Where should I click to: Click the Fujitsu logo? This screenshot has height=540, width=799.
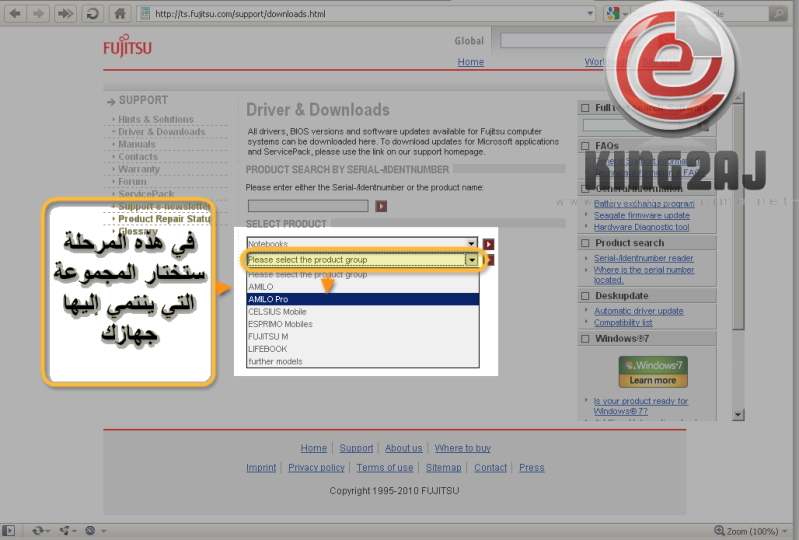(x=128, y=47)
